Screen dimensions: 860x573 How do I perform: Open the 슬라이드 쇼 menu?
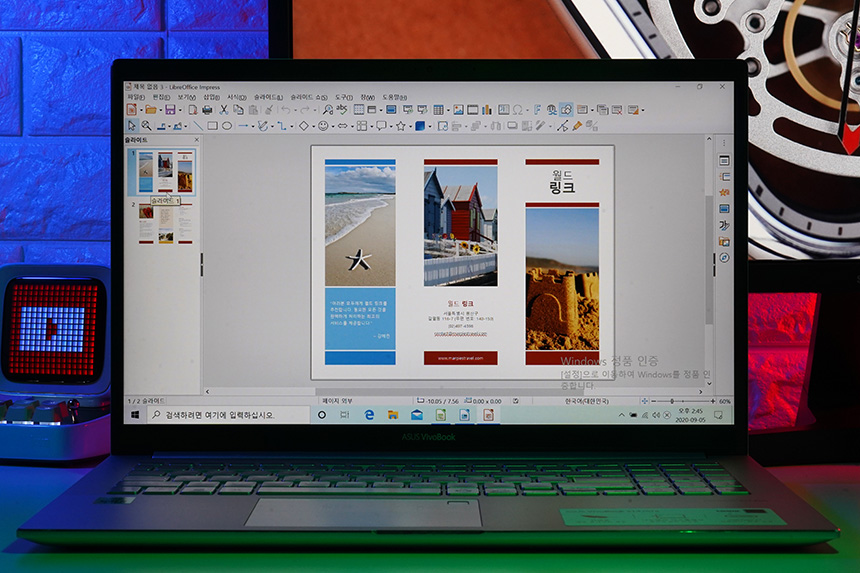coord(308,97)
